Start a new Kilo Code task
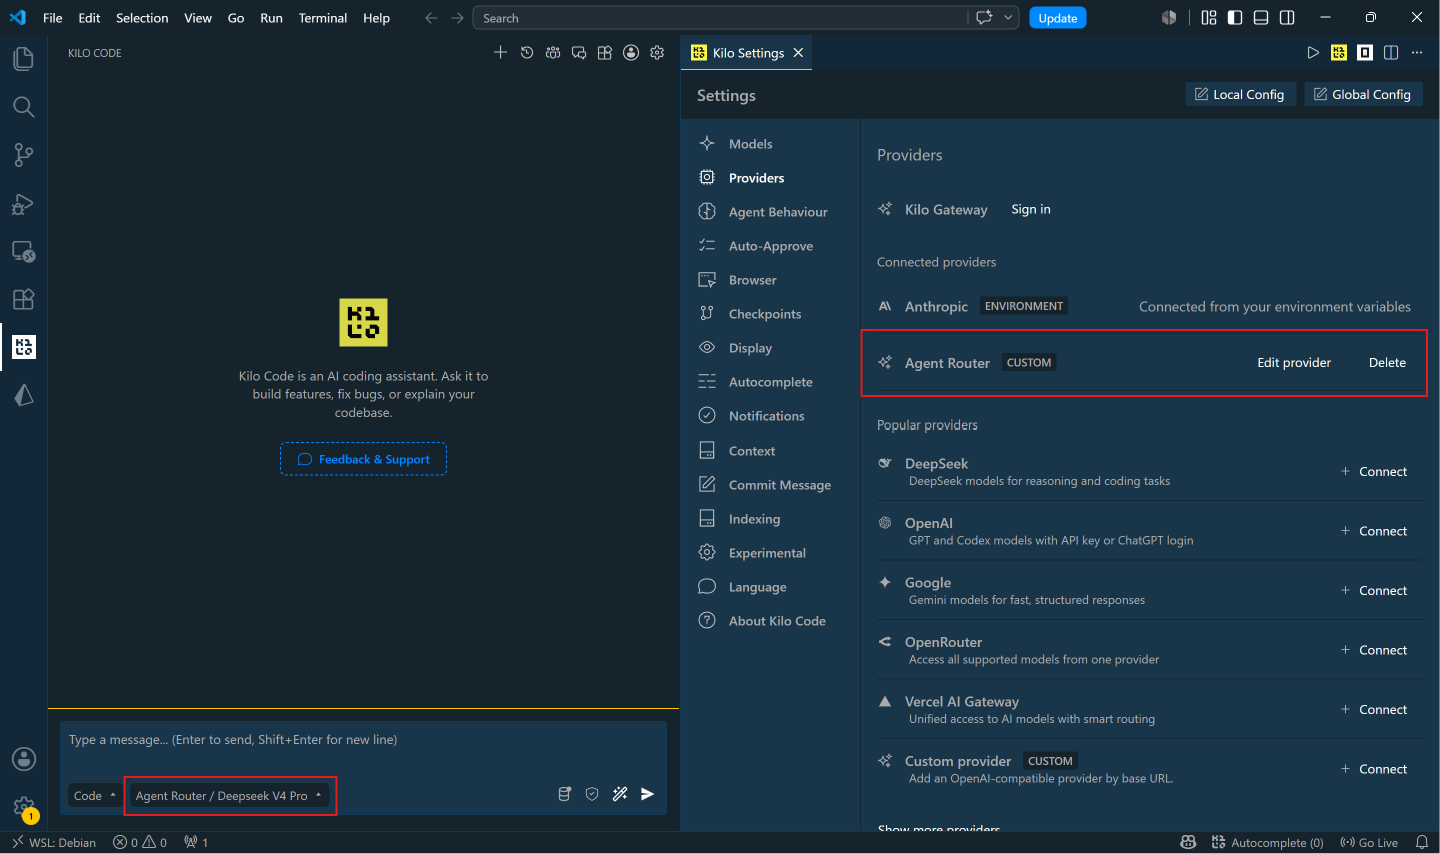1440x854 pixels. point(501,53)
